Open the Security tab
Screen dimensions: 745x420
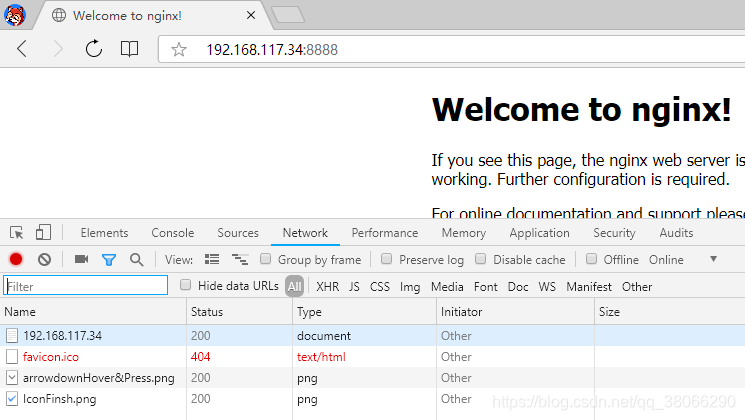(x=614, y=233)
